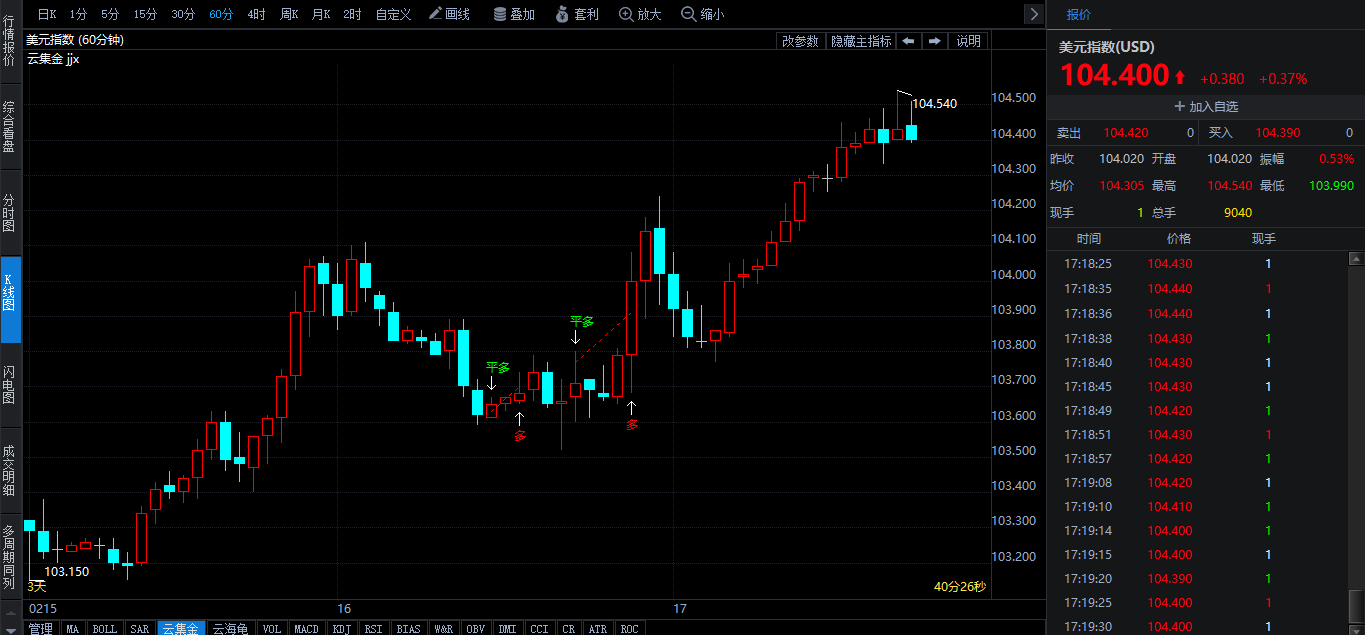Open the 叠加 overlay tool
Viewport: 1365px width, 635px height.
click(514, 14)
